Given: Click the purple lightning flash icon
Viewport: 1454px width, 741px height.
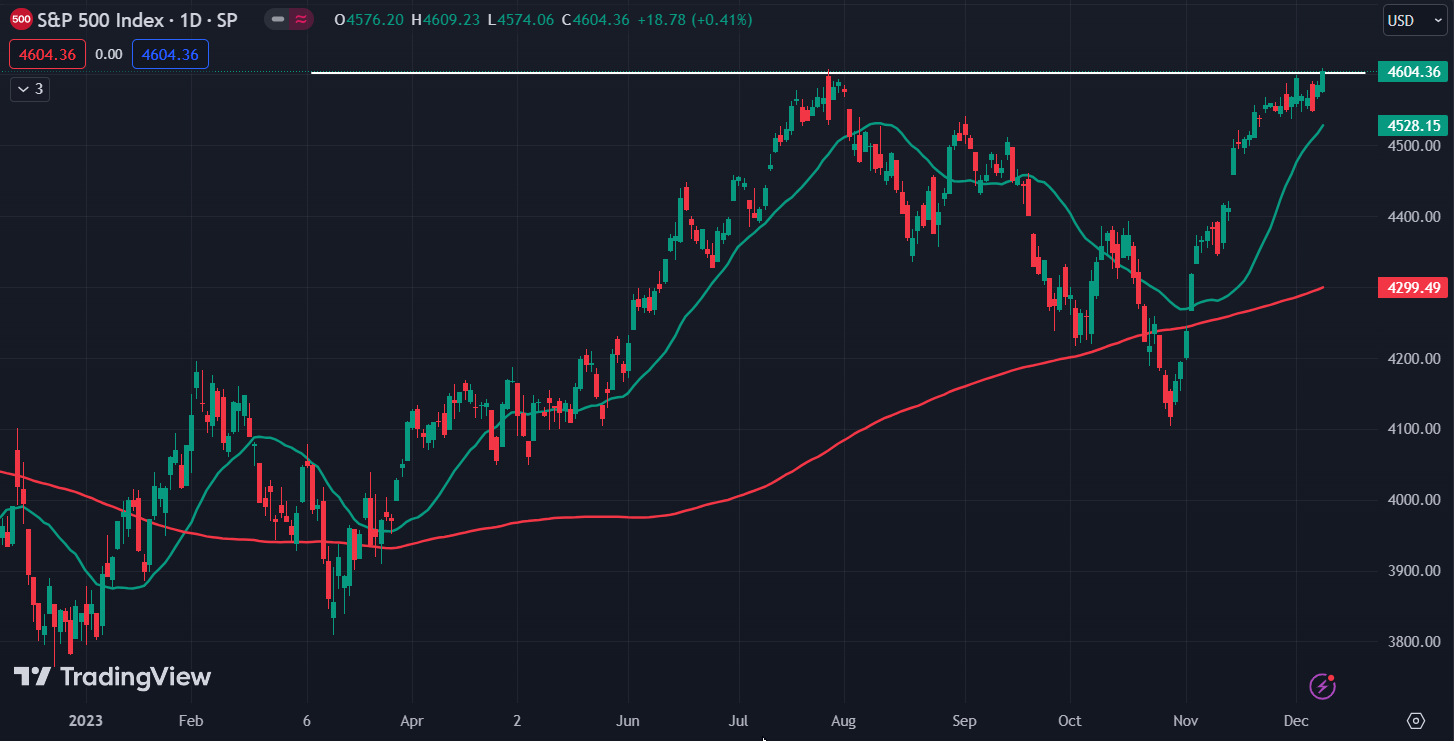Looking at the screenshot, I should point(1323,686).
